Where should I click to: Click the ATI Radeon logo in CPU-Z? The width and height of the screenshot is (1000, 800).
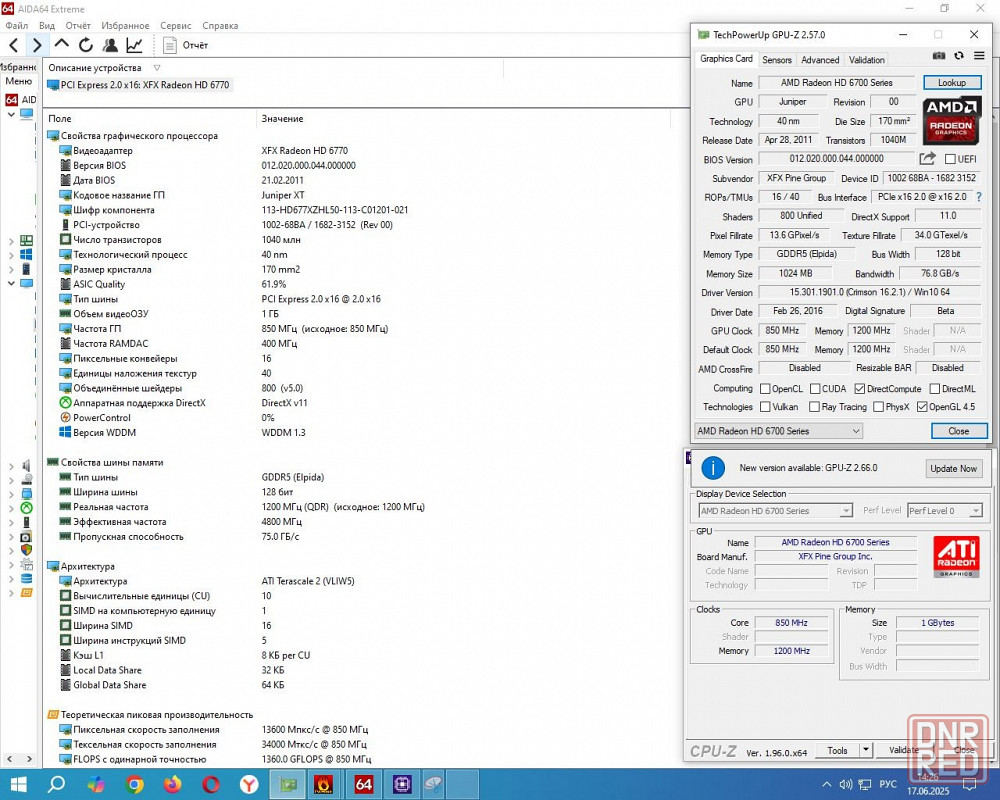(956, 556)
